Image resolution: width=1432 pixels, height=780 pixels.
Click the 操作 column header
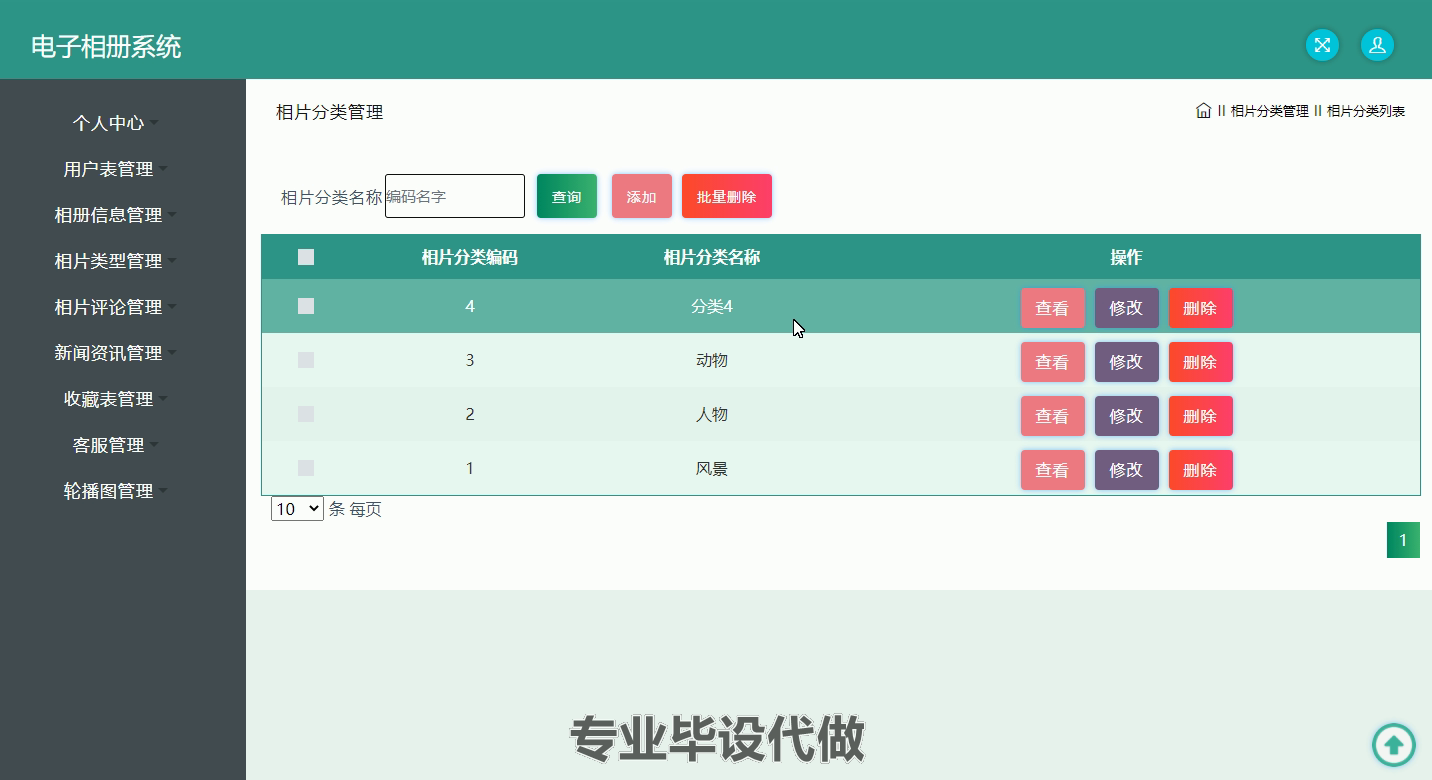tap(1126, 257)
